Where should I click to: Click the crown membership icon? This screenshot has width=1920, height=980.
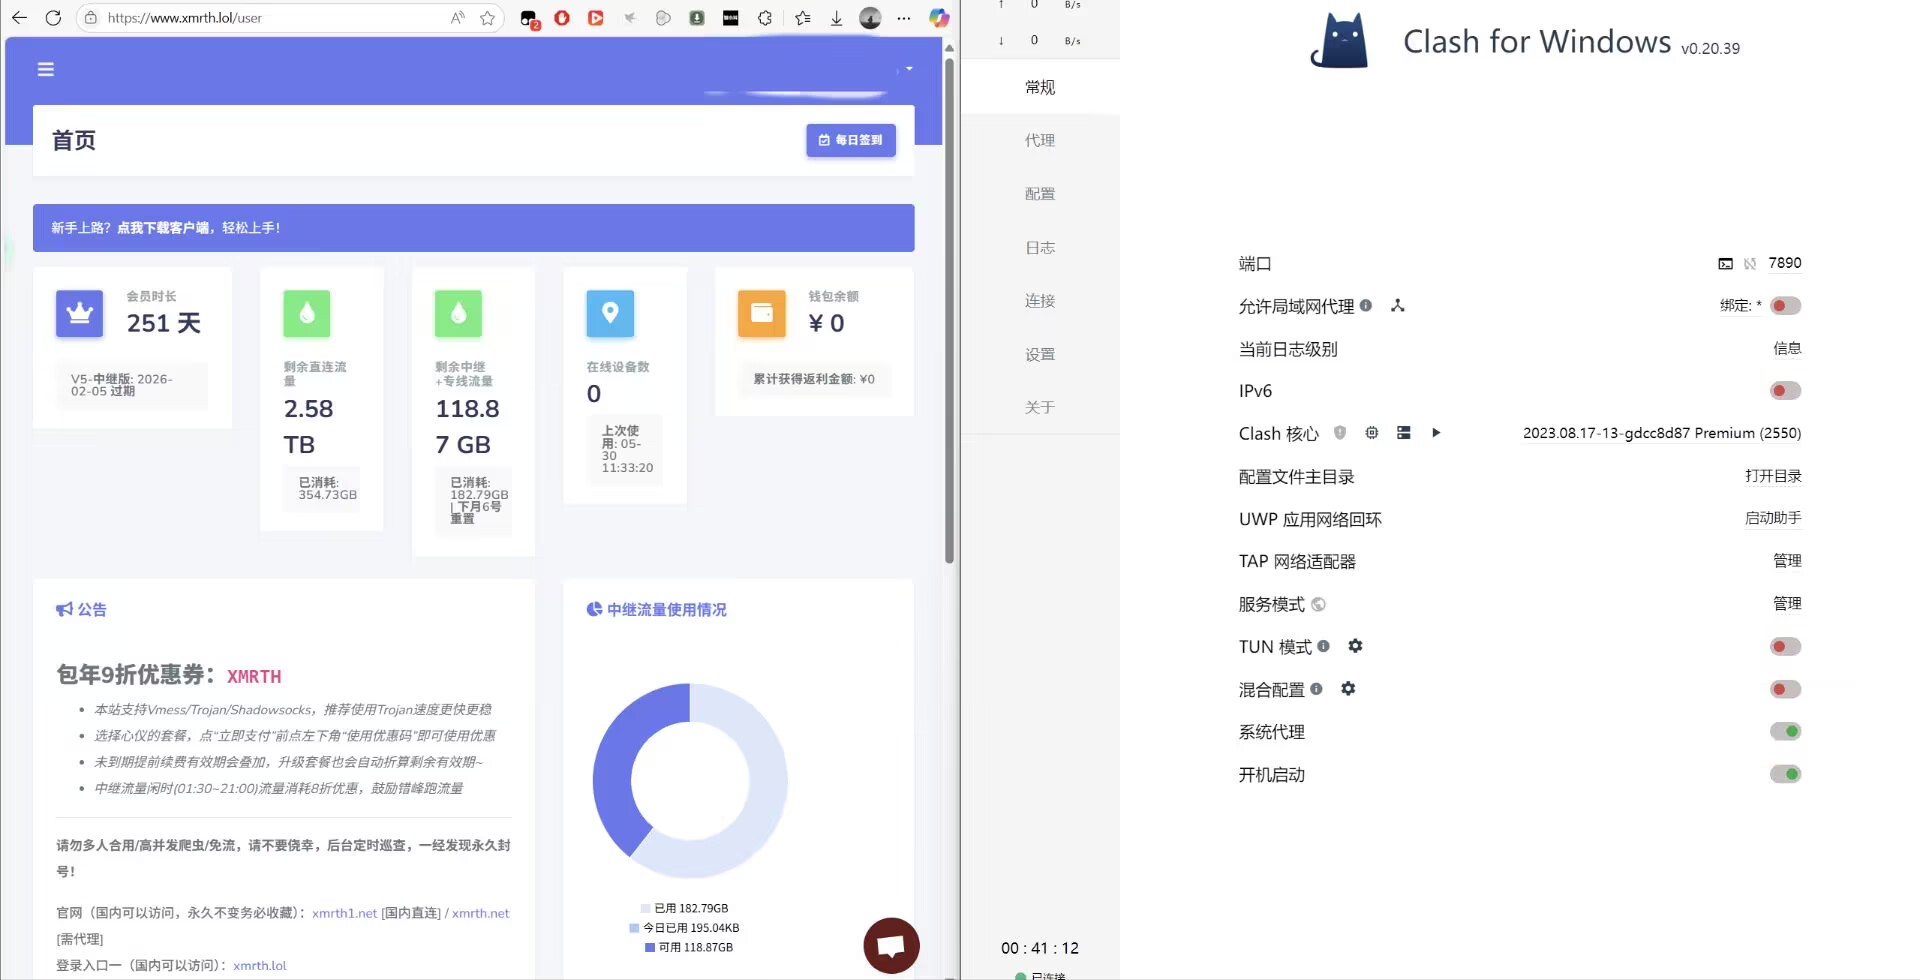pos(80,314)
